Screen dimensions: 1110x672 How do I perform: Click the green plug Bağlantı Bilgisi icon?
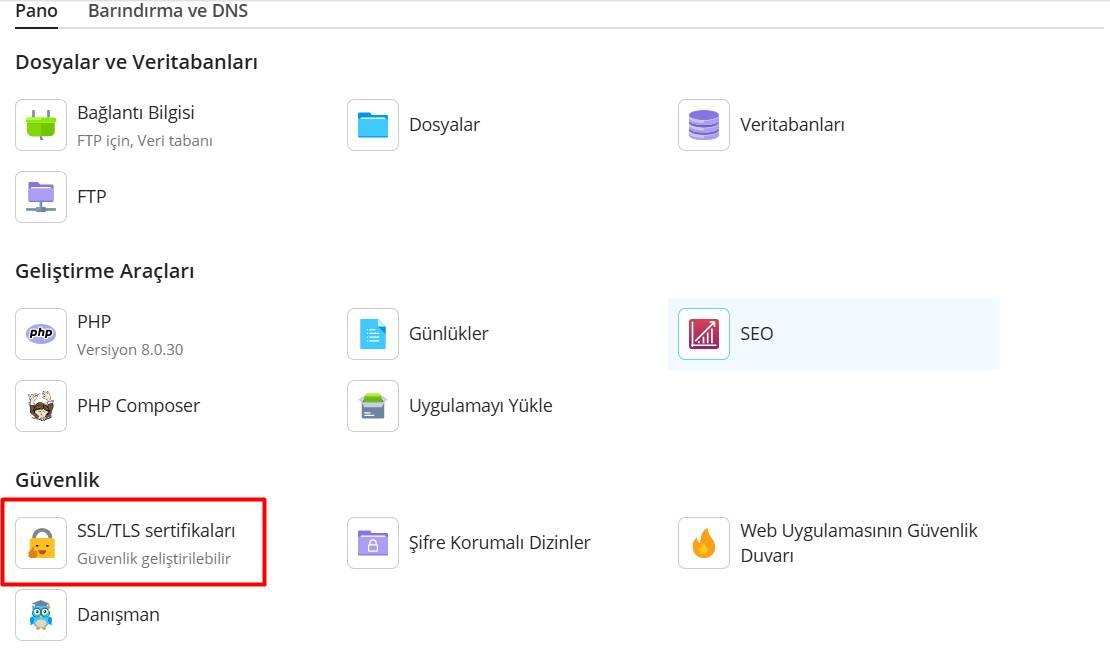[41, 125]
